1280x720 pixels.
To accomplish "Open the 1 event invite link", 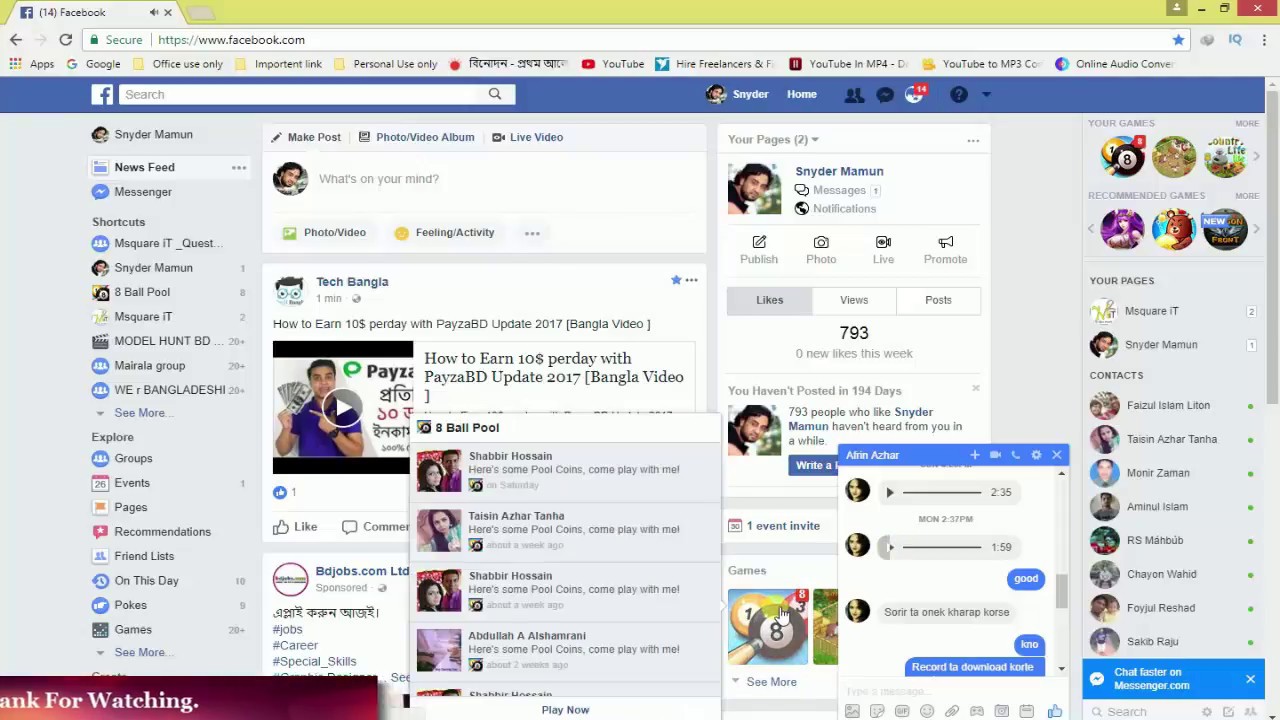I will [x=783, y=526].
